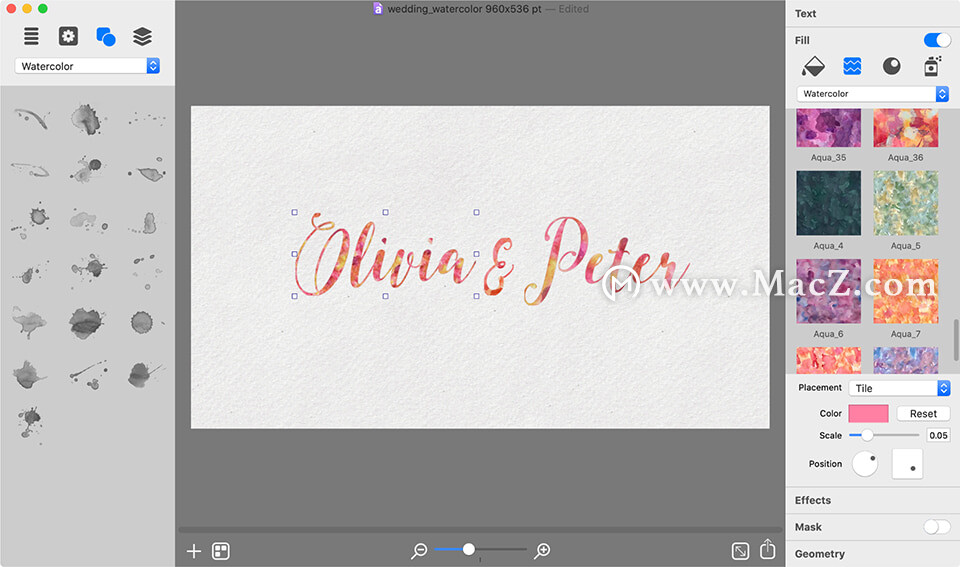The height and width of the screenshot is (567, 960).
Task: Adjust the texture Scale slider
Action: tap(884, 435)
